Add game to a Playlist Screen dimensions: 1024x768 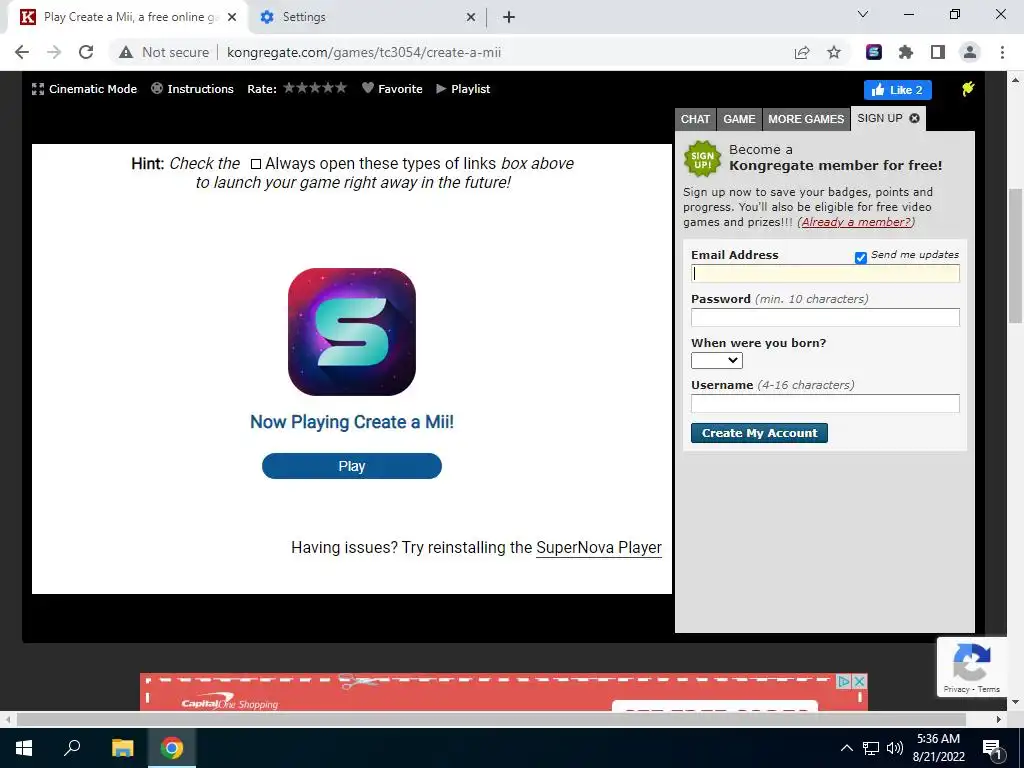click(x=463, y=89)
